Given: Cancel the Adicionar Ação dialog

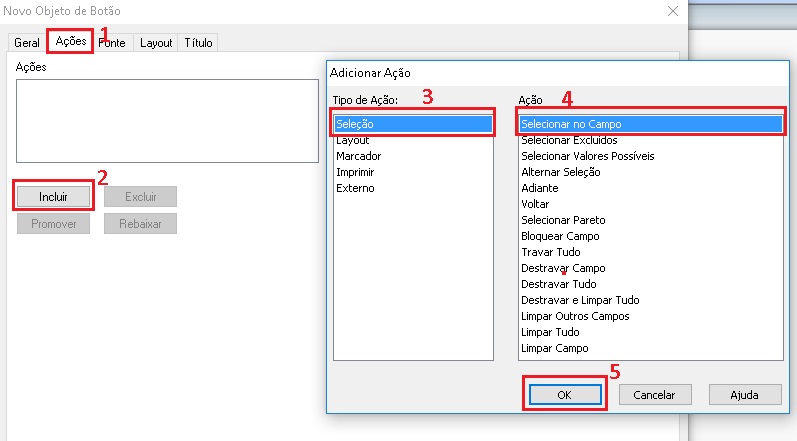Looking at the screenshot, I should click(661, 395).
